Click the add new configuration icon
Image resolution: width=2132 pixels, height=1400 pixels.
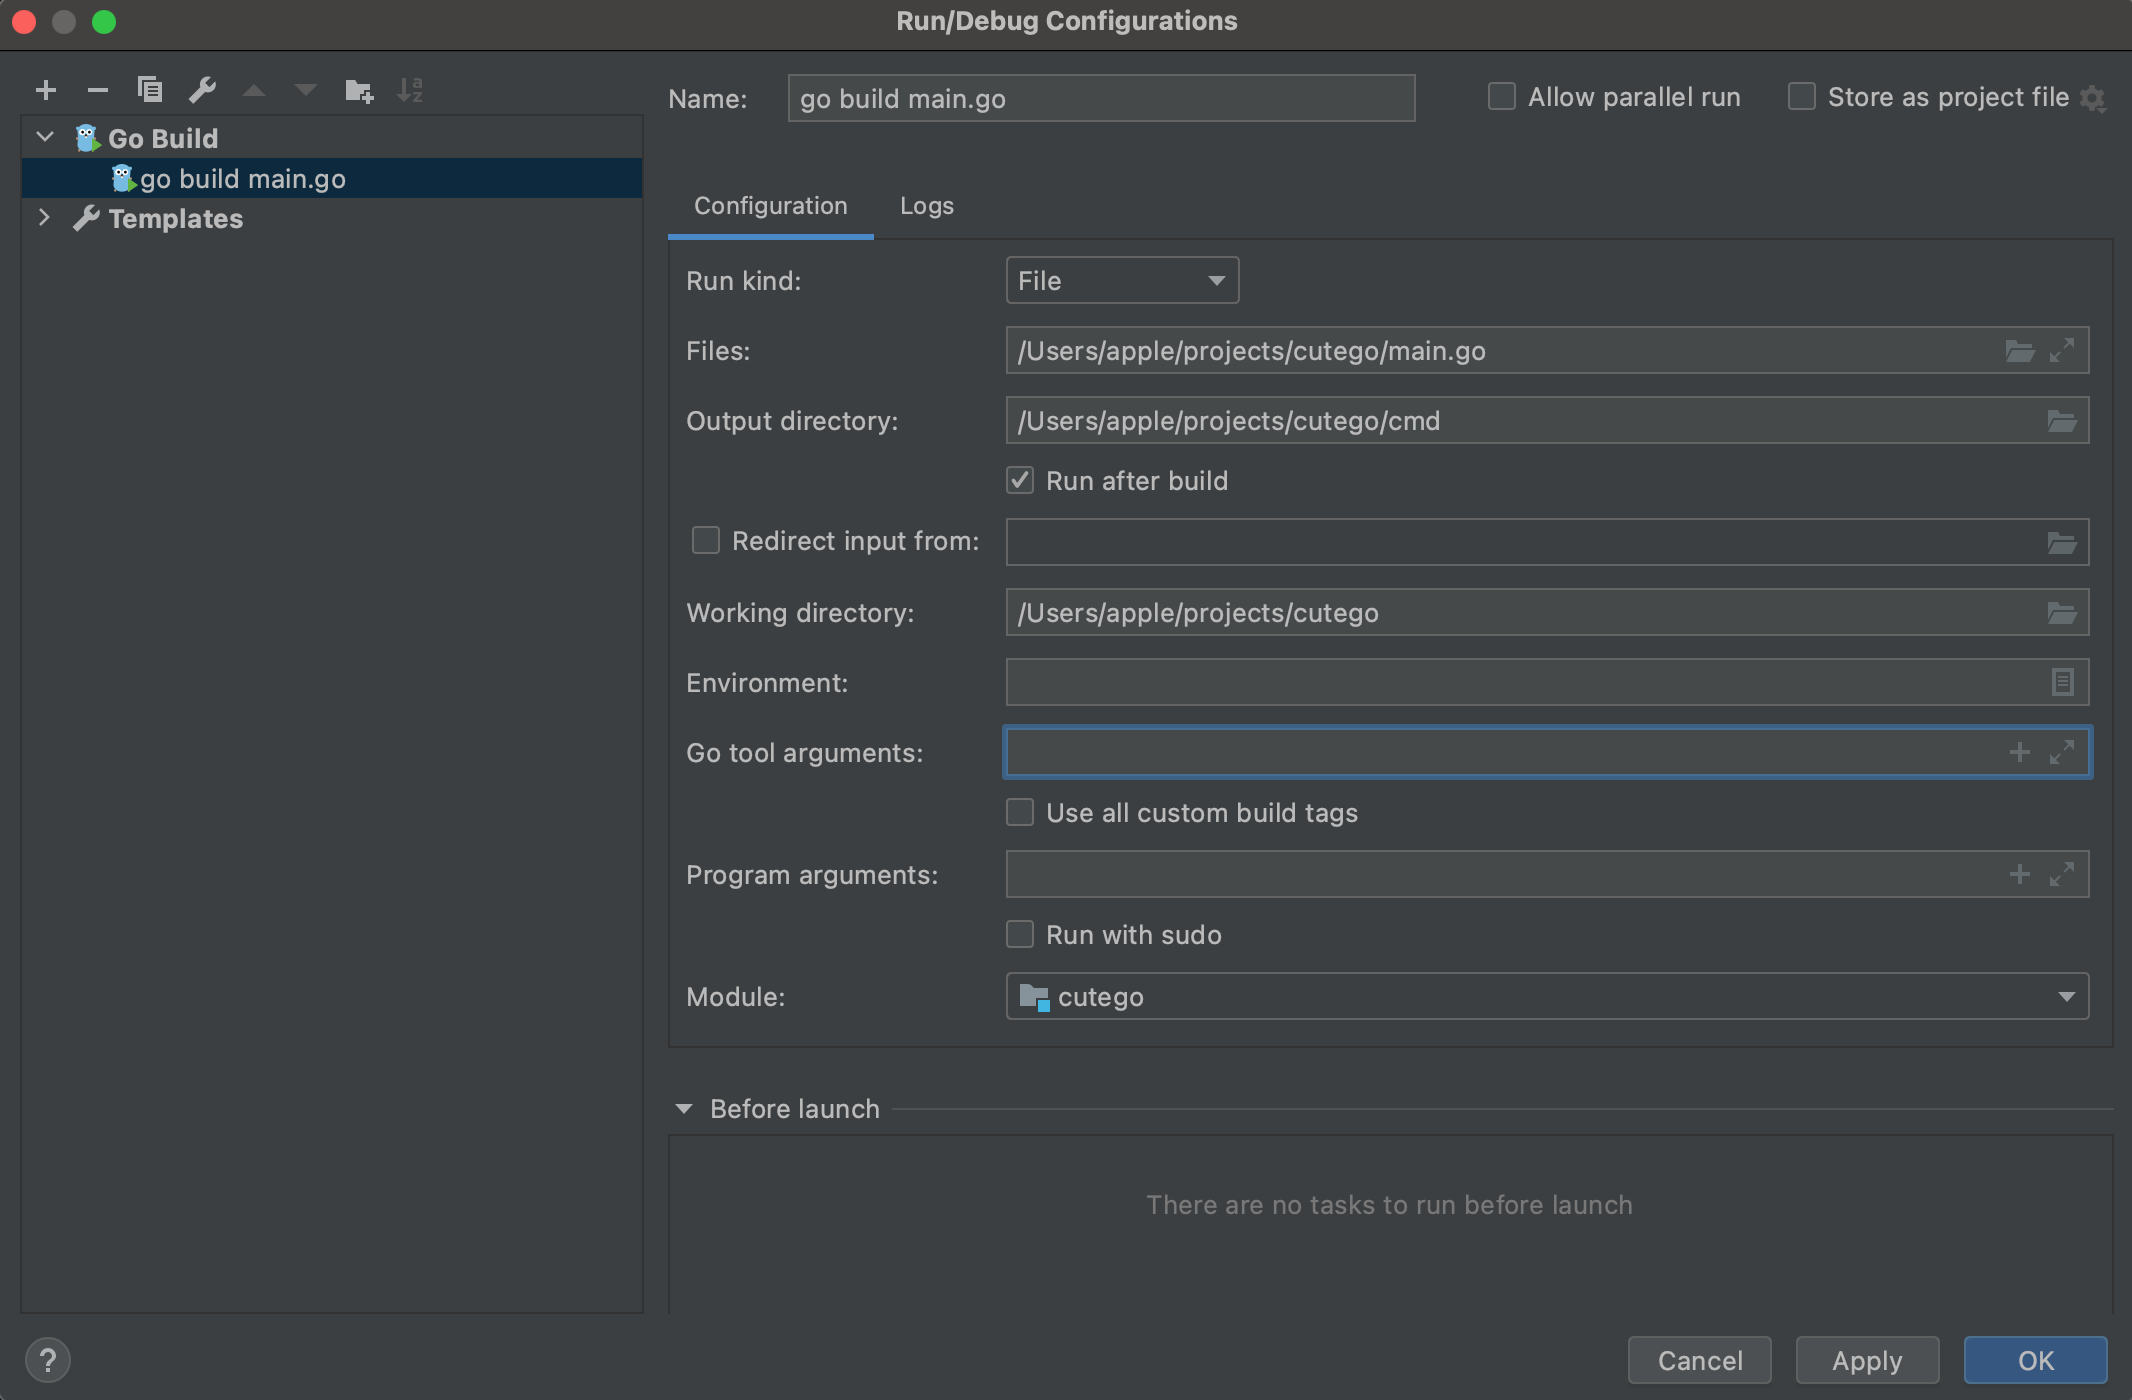coord(45,88)
